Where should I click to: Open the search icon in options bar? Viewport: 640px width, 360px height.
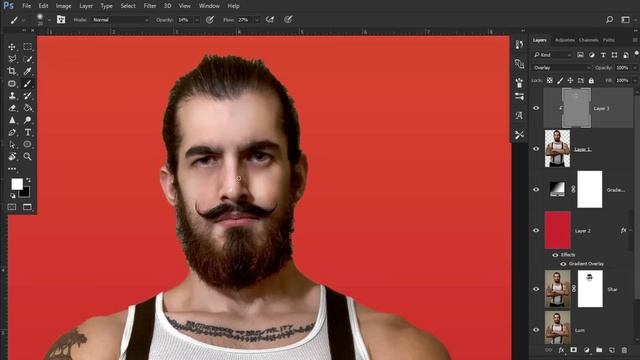[x=609, y=20]
